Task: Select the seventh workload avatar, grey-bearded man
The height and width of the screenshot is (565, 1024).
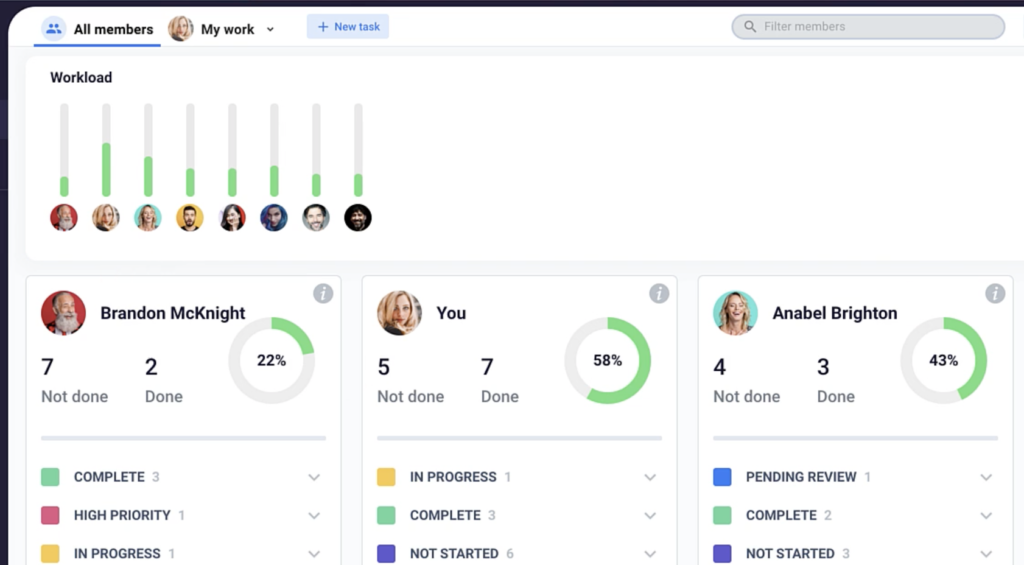Action: pos(316,218)
